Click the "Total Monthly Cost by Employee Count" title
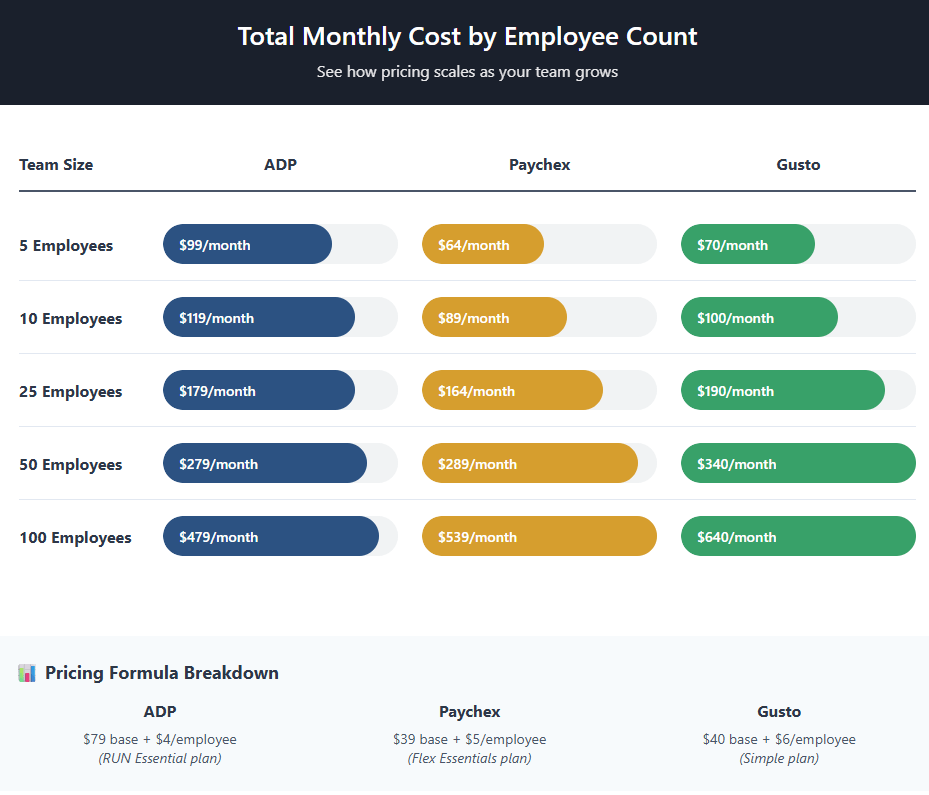 (467, 36)
